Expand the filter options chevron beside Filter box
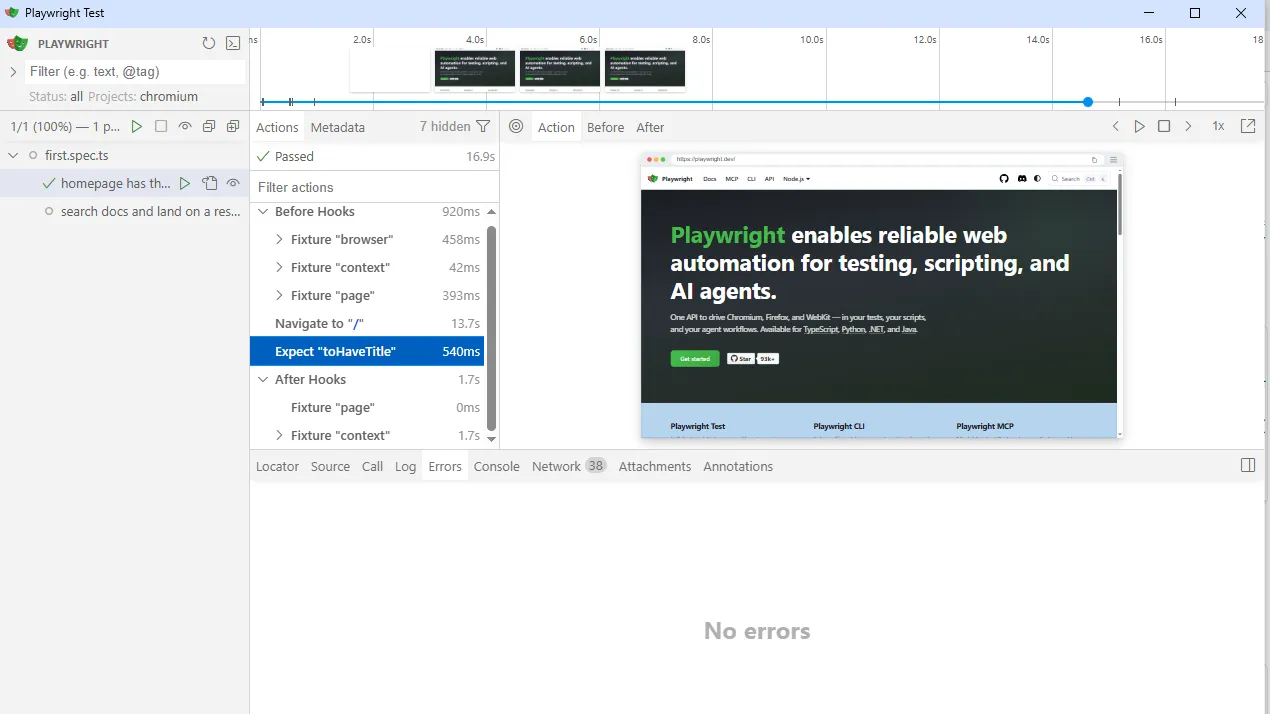 (x=13, y=72)
